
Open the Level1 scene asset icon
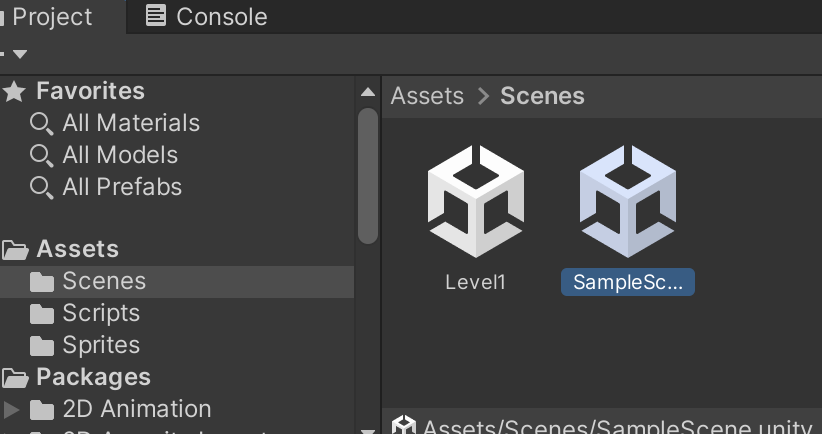pos(476,202)
